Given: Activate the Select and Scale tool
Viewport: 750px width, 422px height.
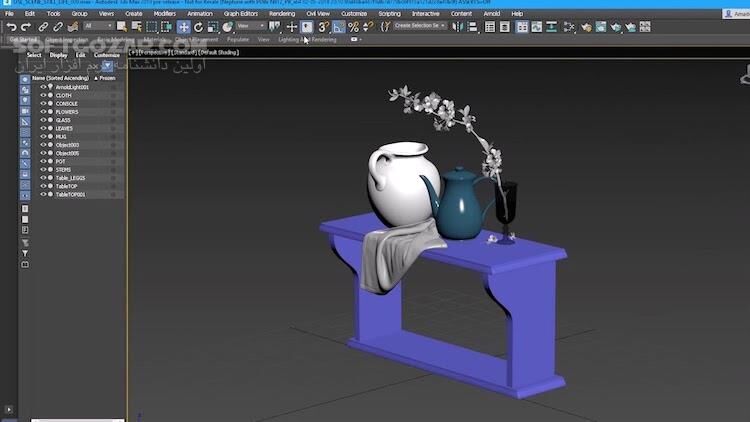Looking at the screenshot, I should pos(213,27).
